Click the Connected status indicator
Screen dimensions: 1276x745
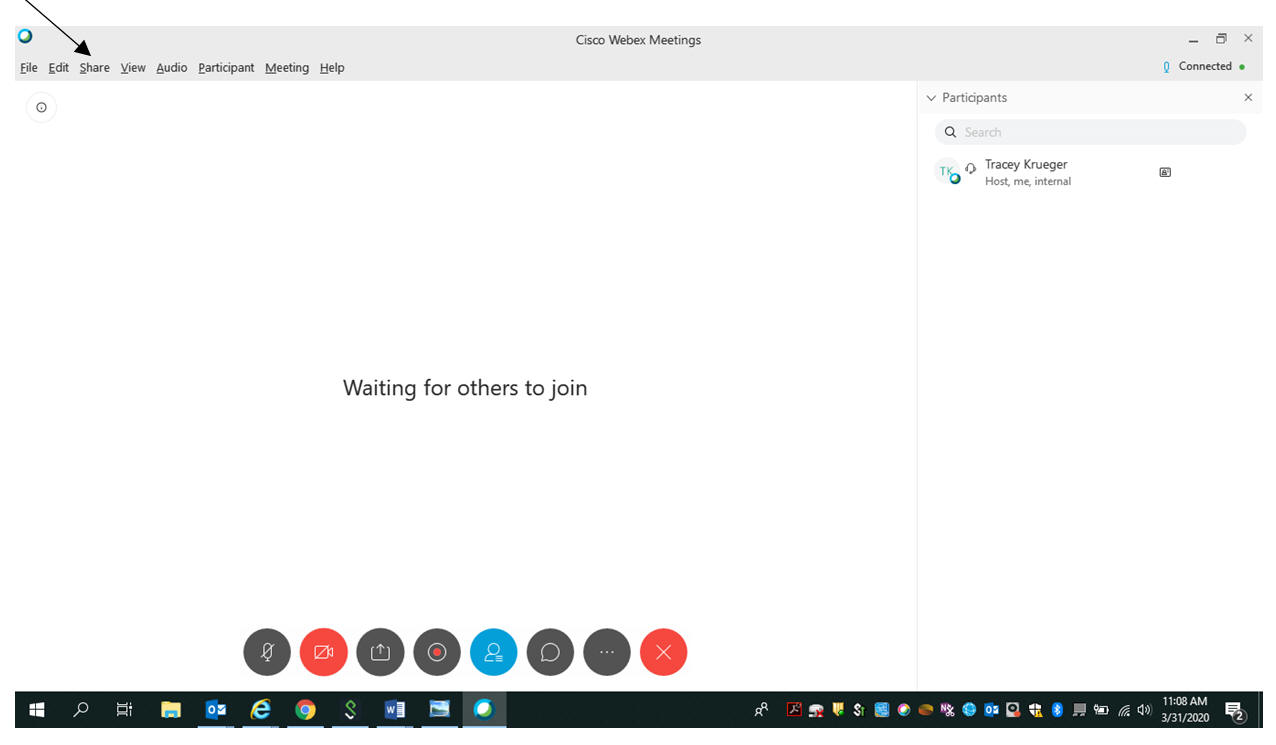pos(1204,67)
